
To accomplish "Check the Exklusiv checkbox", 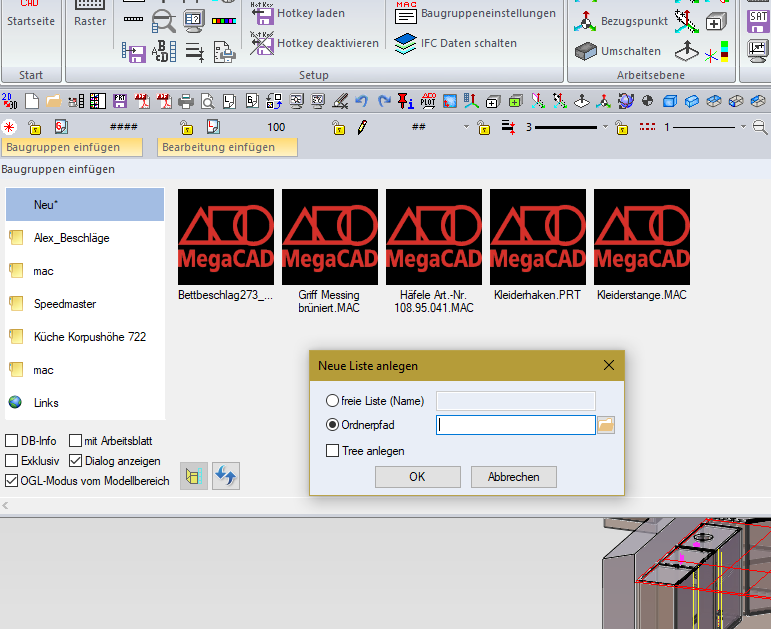I will pos(11,461).
